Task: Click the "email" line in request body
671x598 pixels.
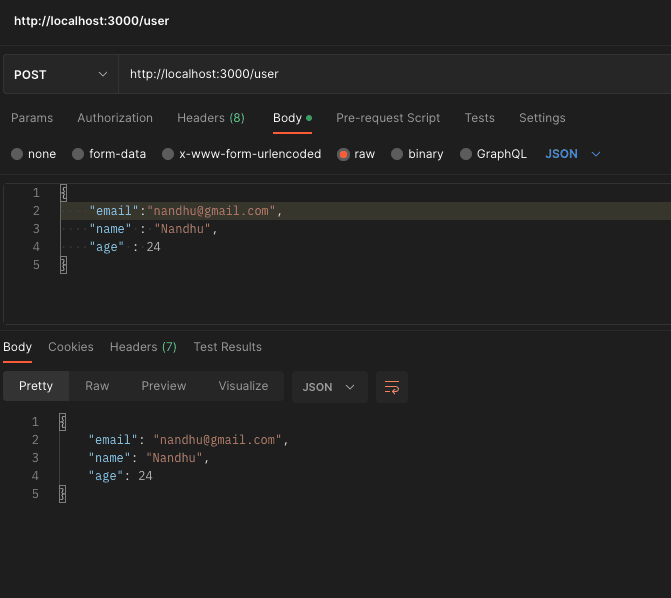Action: tap(366, 211)
